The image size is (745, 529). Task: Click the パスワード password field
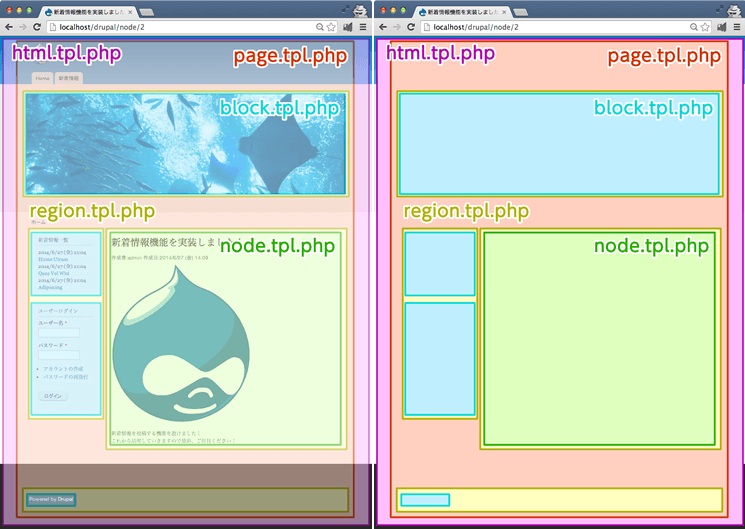59,355
